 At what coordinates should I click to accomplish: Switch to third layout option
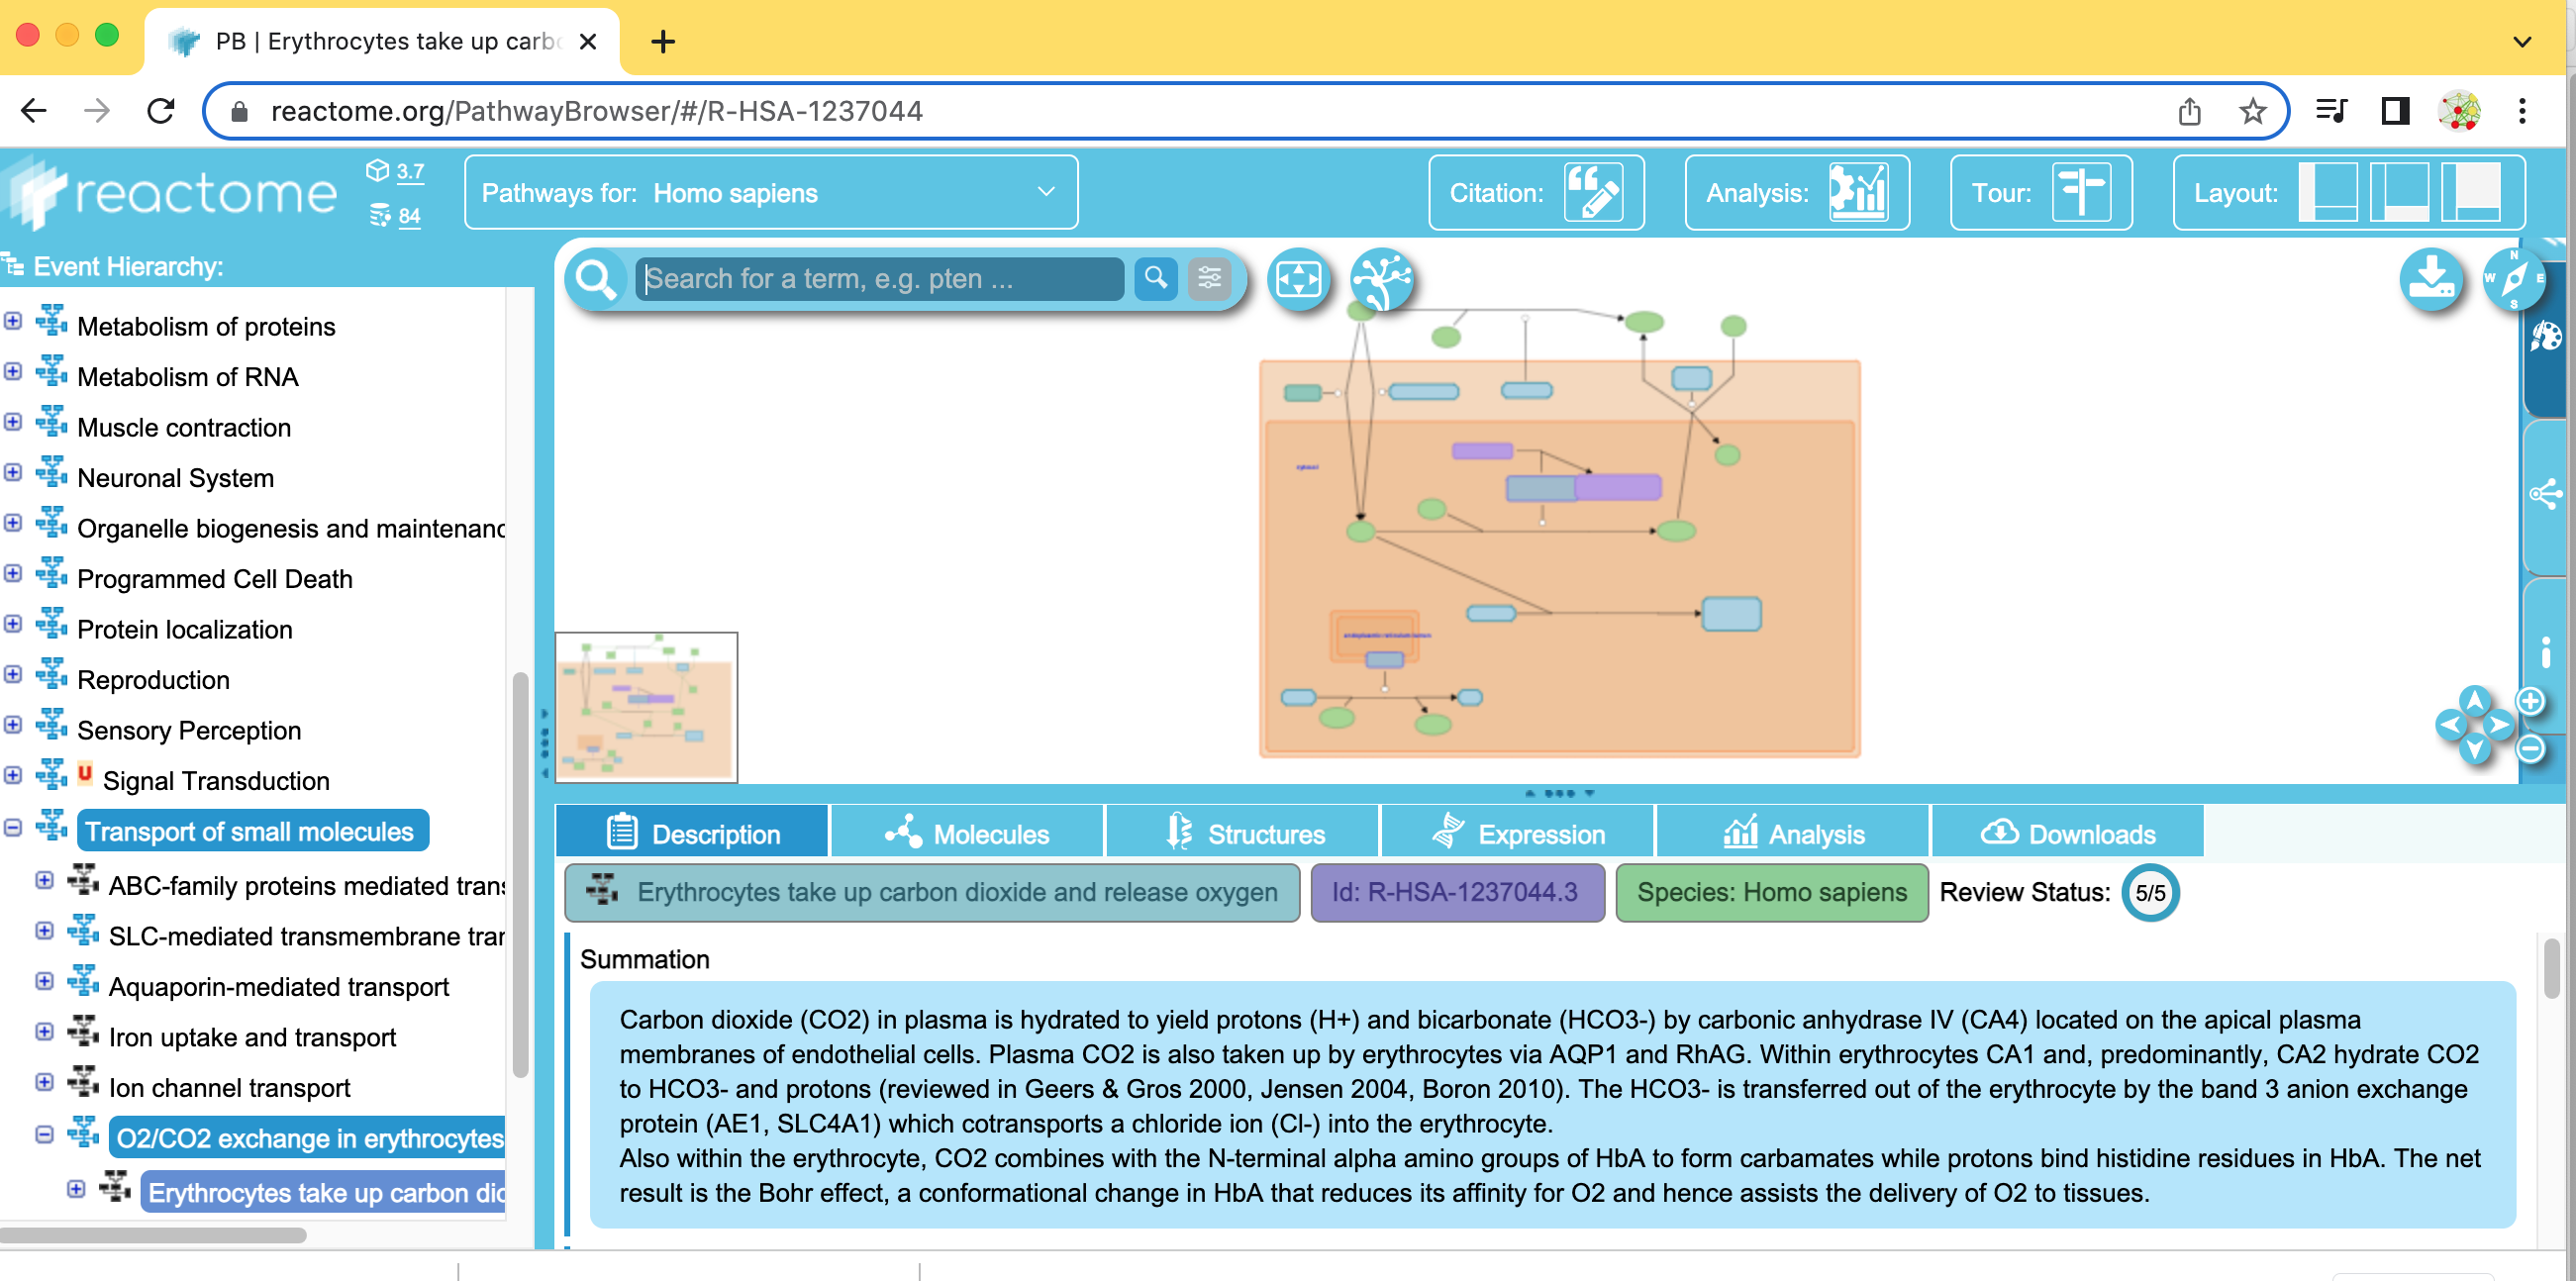2471,192
